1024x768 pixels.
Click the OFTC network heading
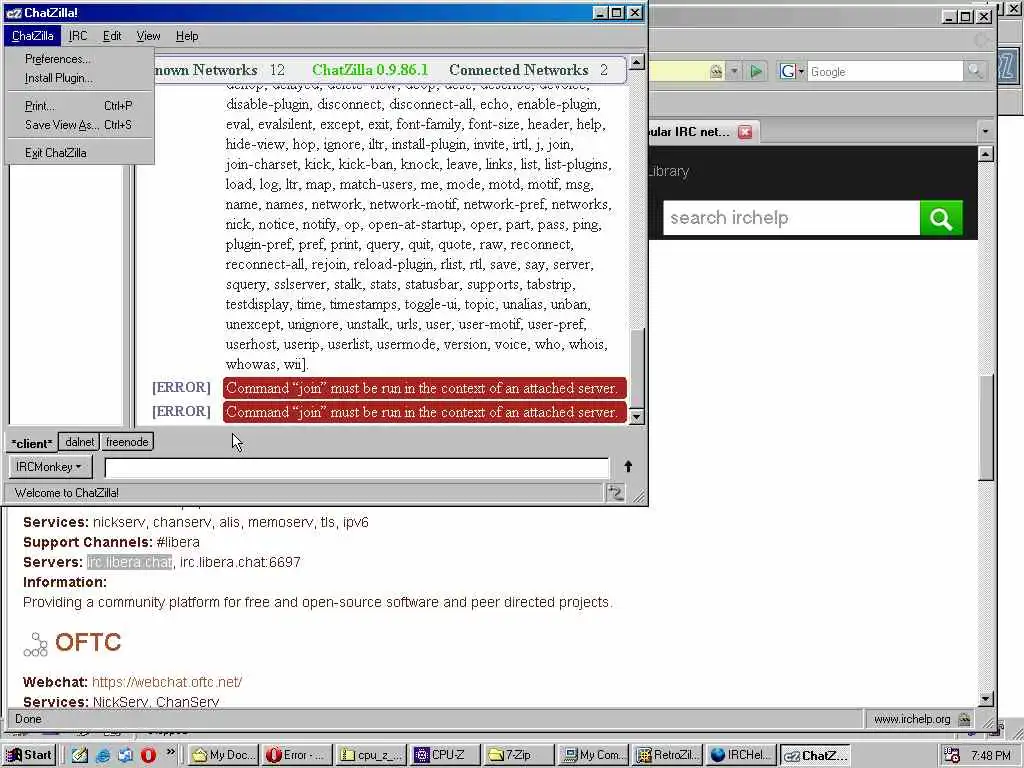tap(88, 642)
